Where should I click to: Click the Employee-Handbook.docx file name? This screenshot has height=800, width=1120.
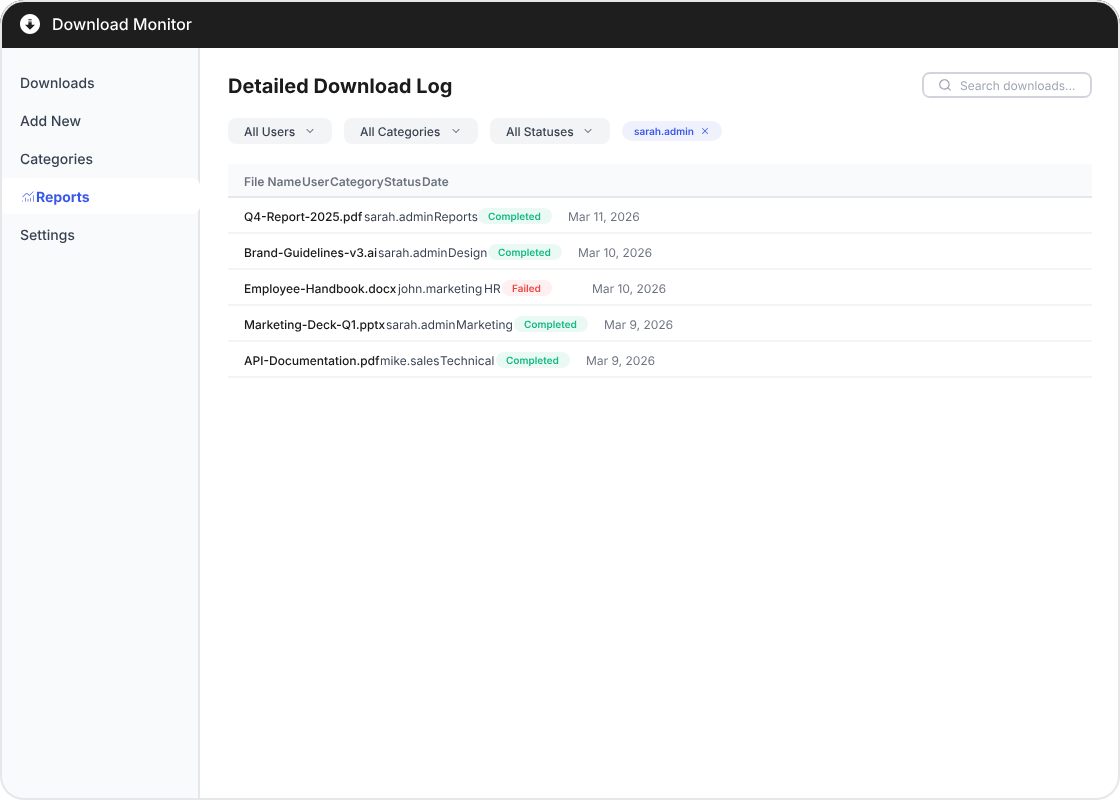point(320,289)
